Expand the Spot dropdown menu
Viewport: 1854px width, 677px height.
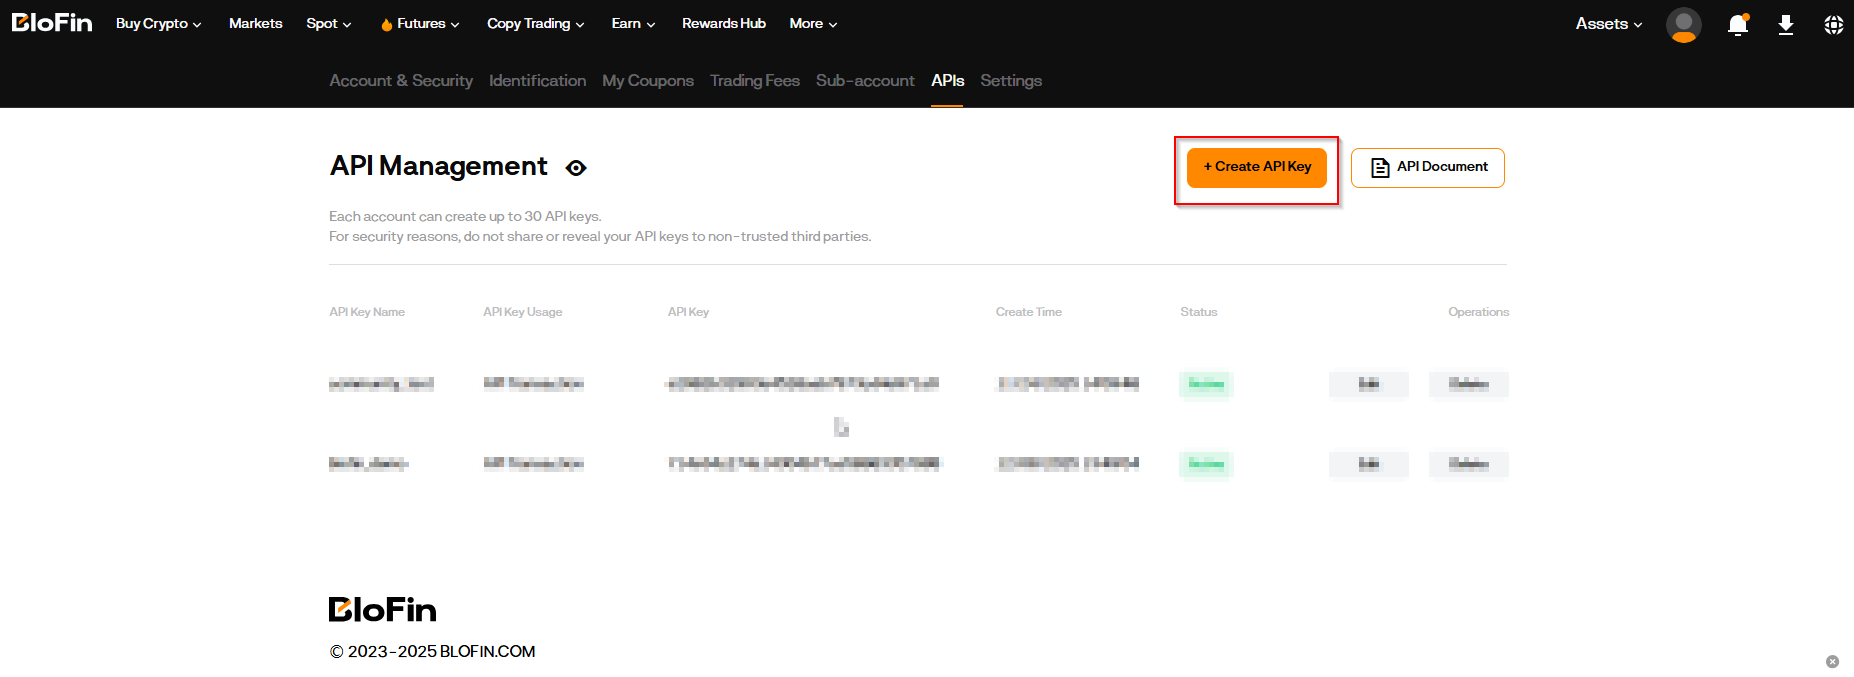coord(329,24)
